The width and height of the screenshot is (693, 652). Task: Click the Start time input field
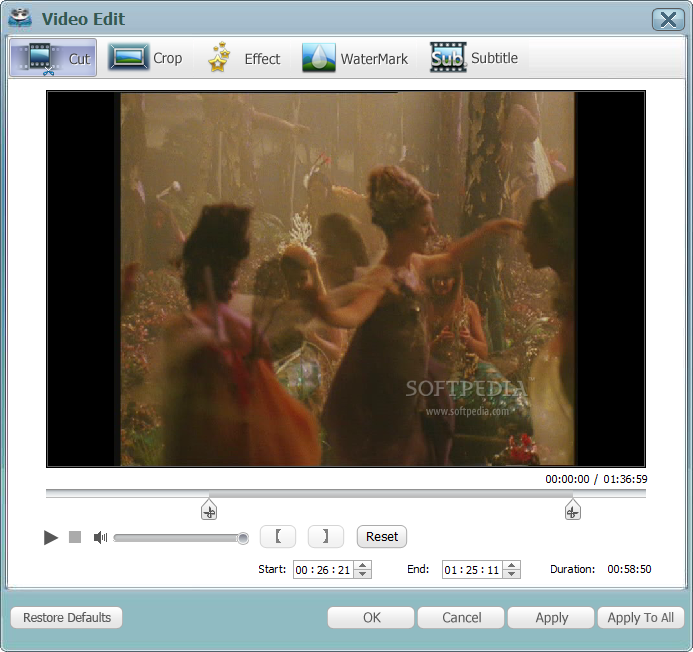pyautogui.click(x=324, y=570)
